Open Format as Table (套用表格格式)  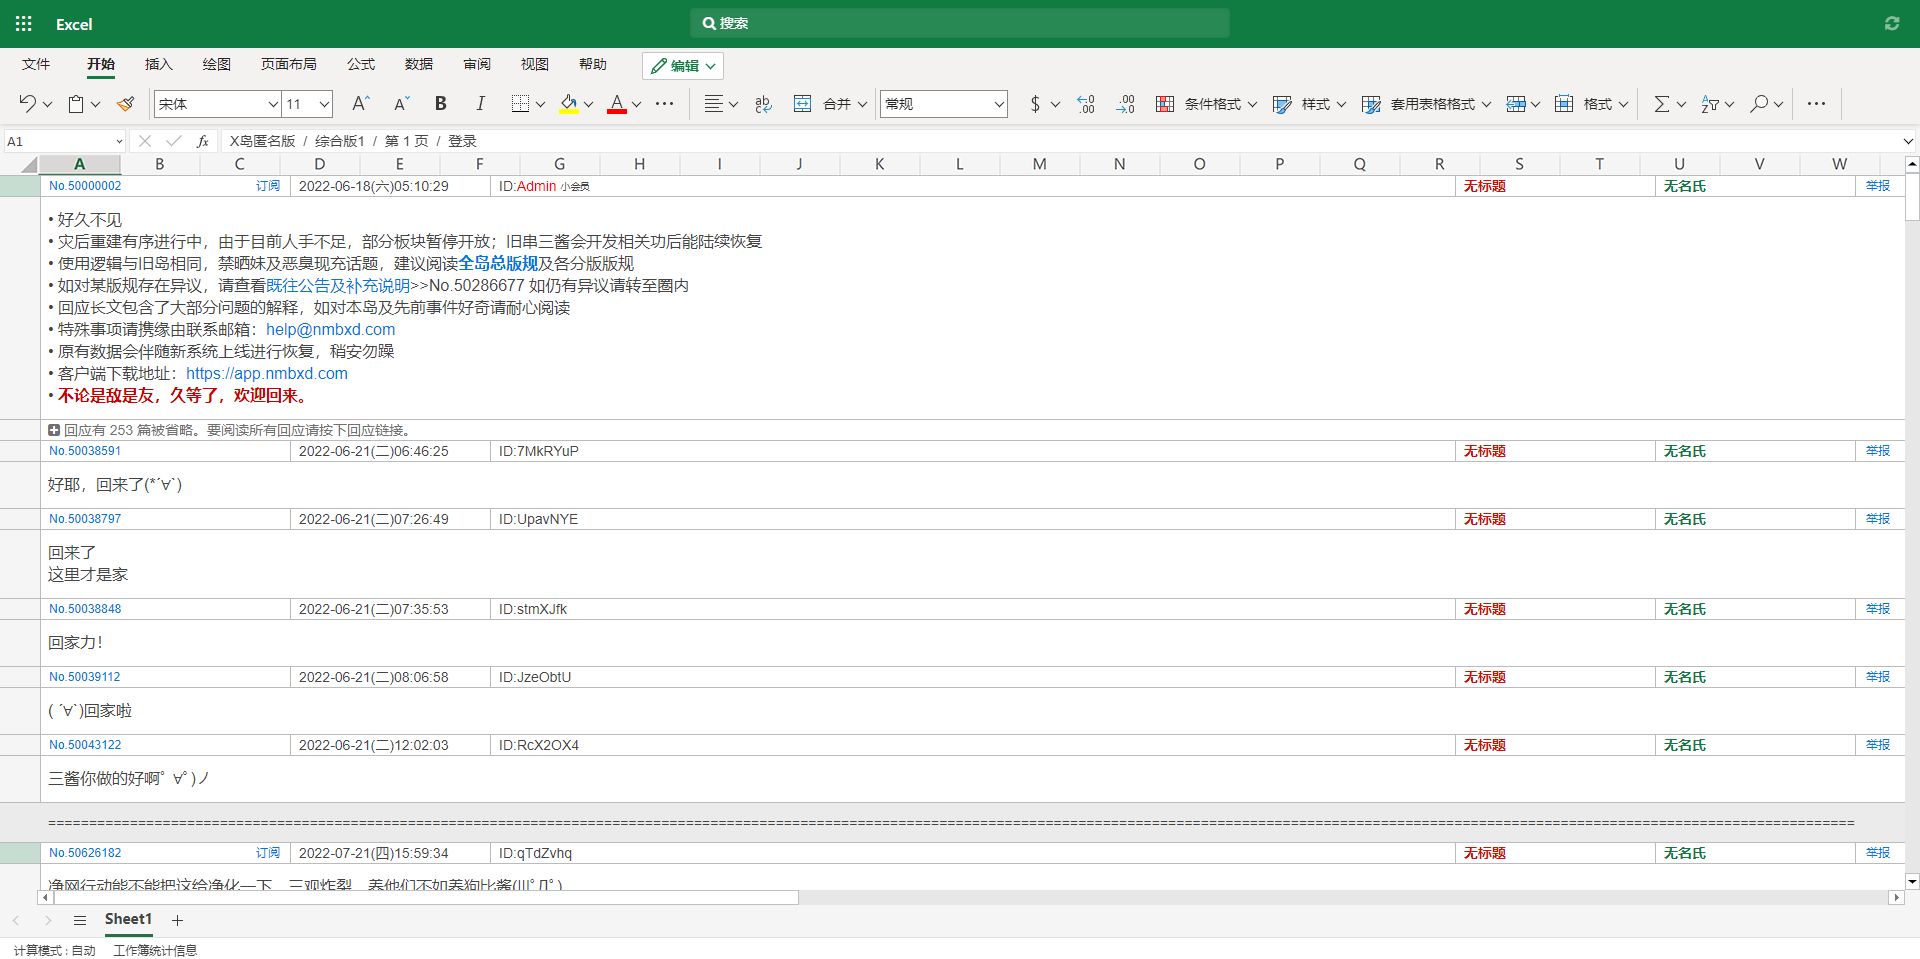[1427, 103]
